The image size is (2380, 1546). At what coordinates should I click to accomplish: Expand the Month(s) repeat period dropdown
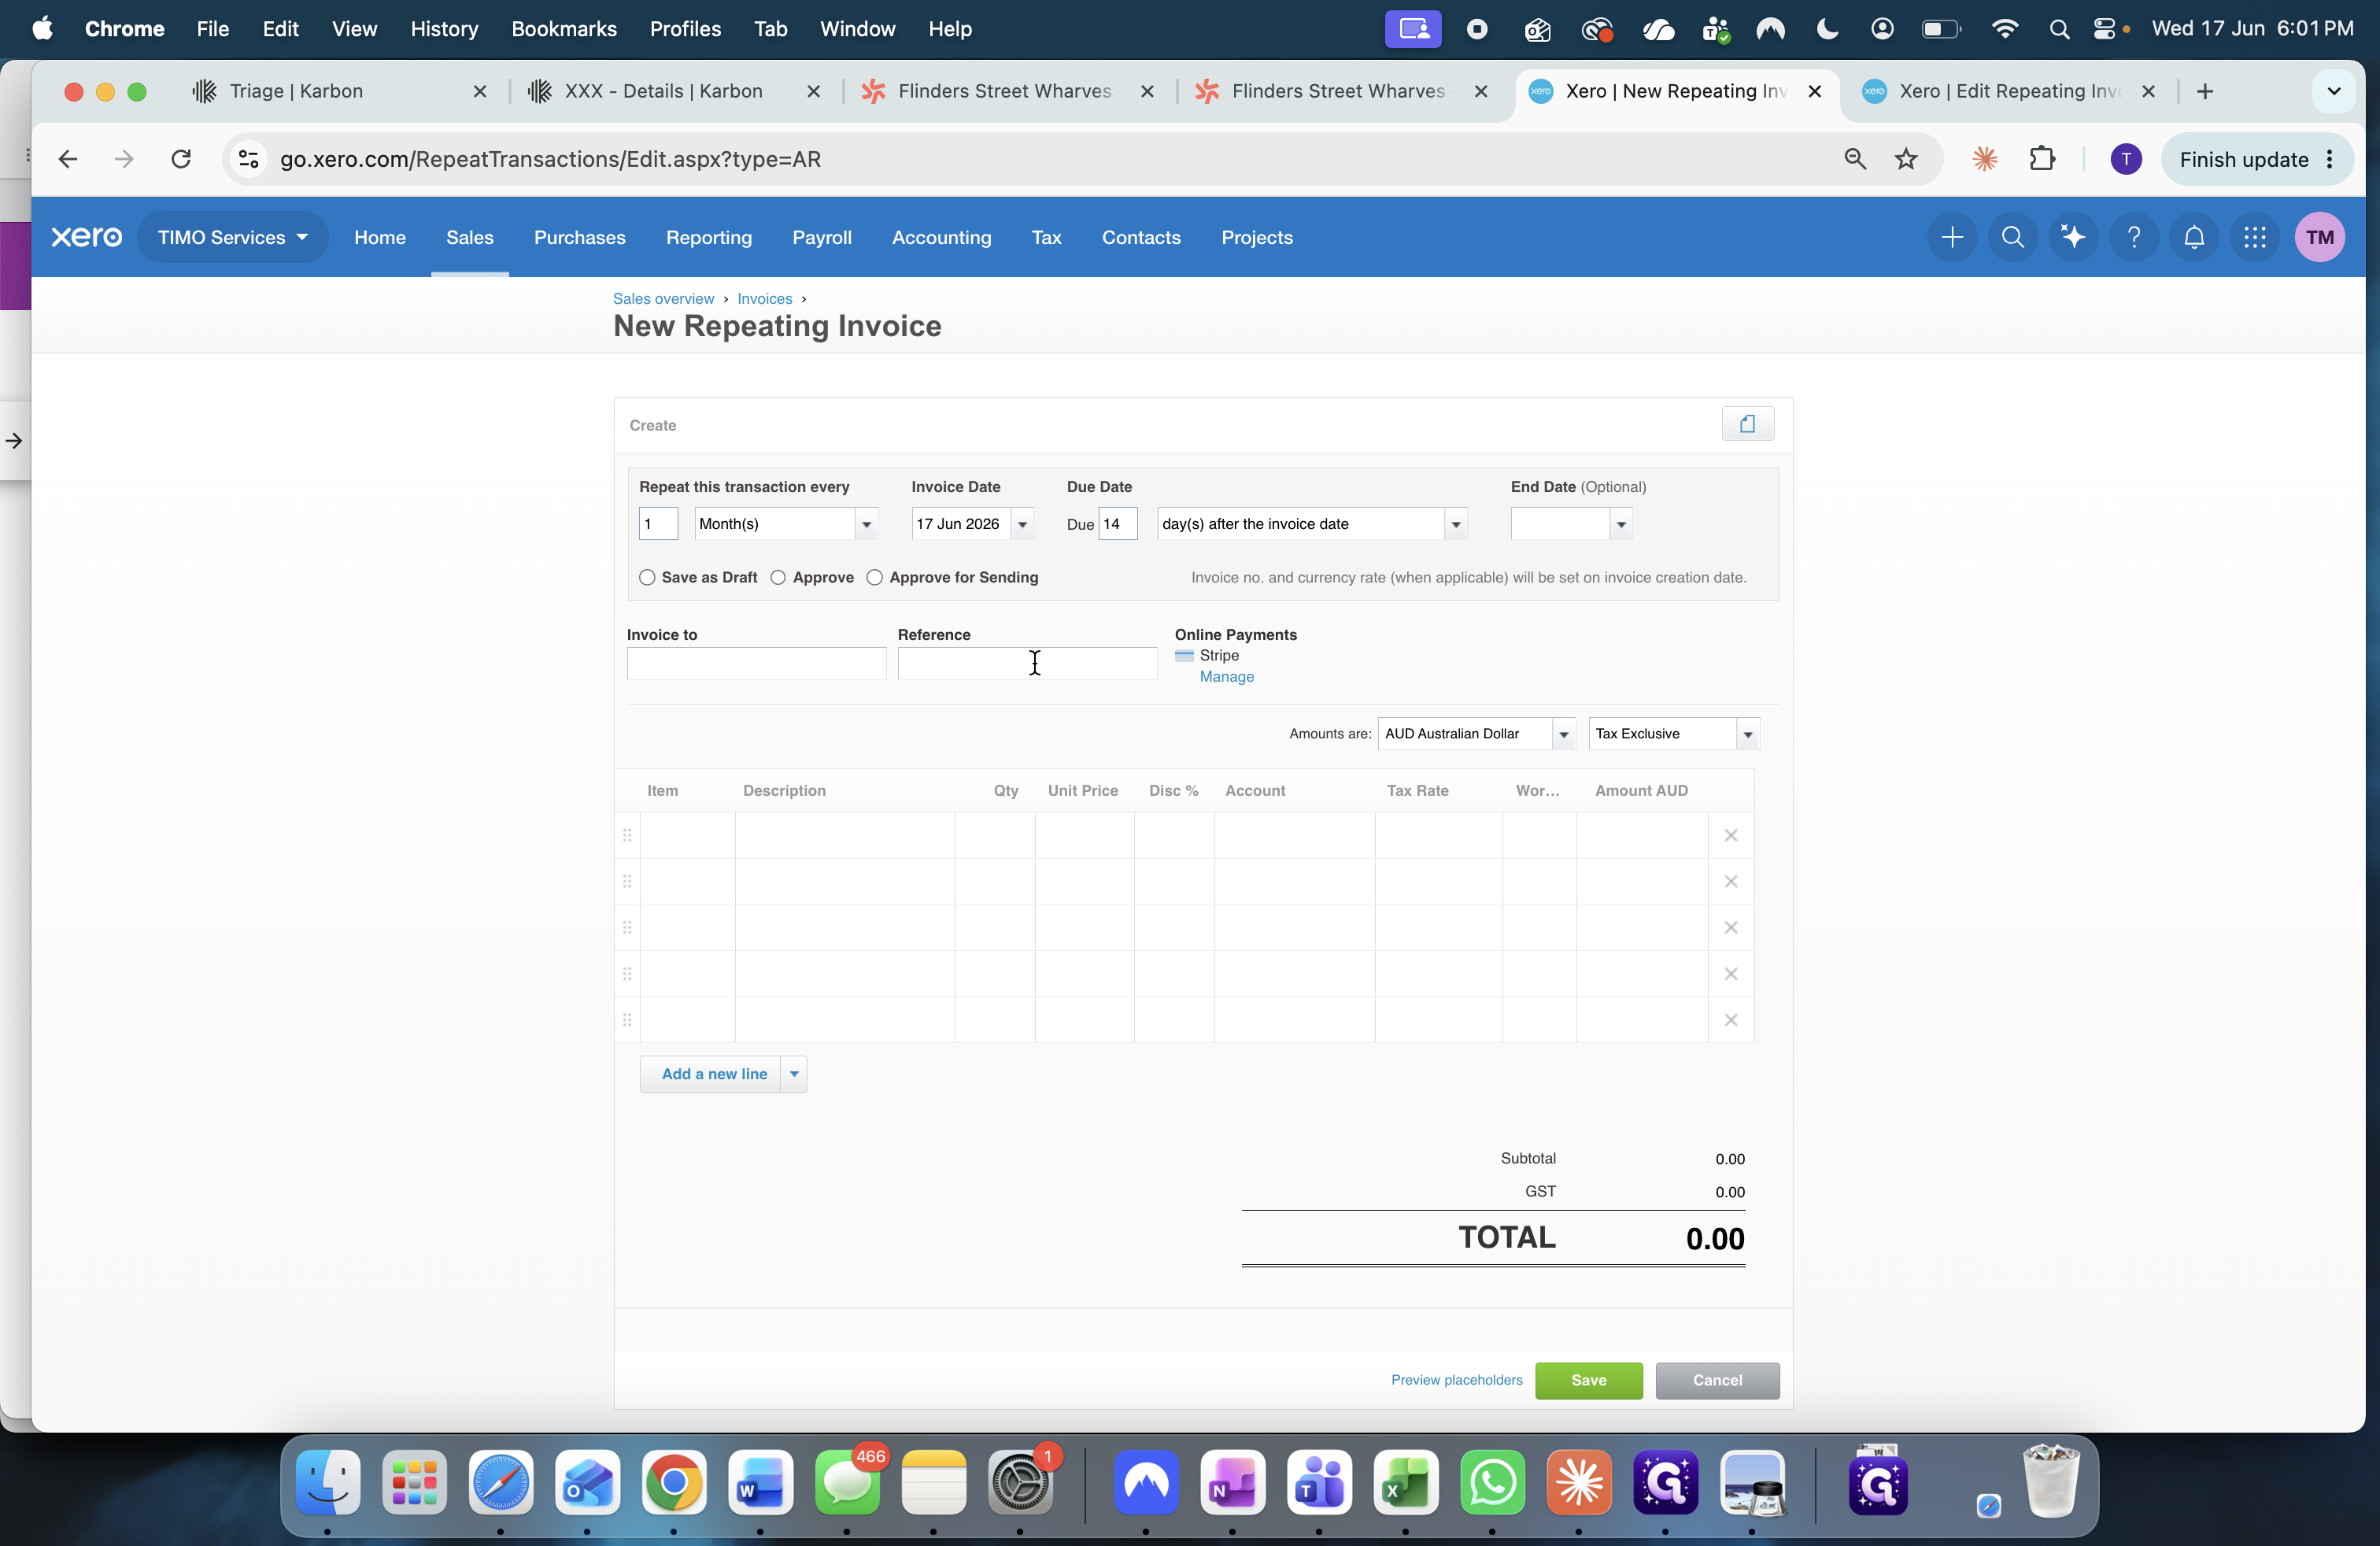pos(866,524)
